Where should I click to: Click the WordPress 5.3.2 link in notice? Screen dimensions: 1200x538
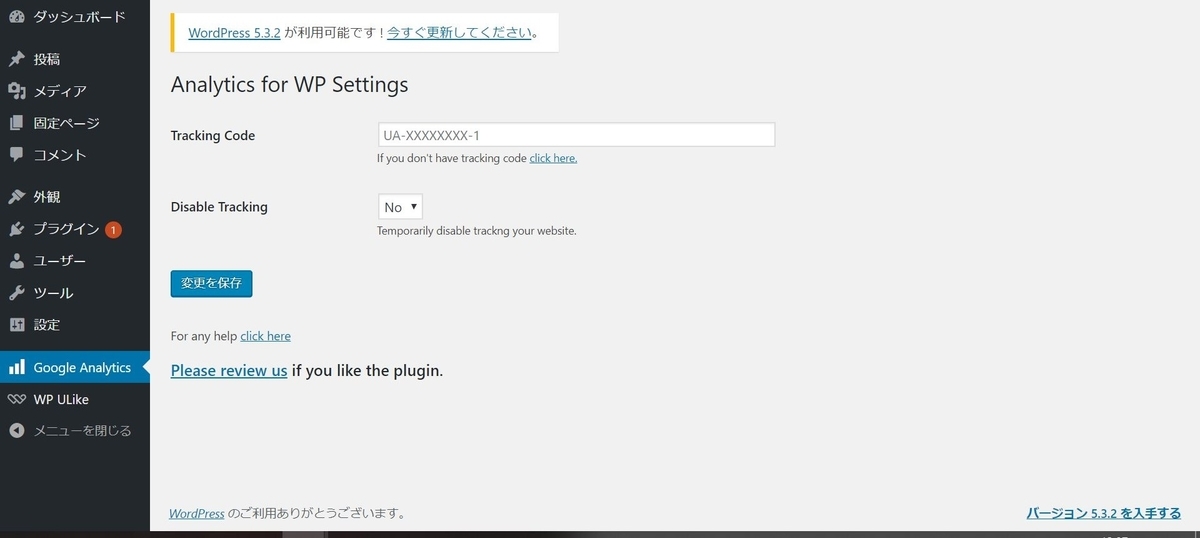click(x=234, y=32)
